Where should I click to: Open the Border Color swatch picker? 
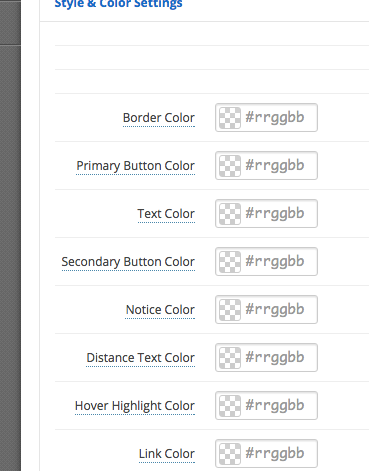click(x=230, y=118)
